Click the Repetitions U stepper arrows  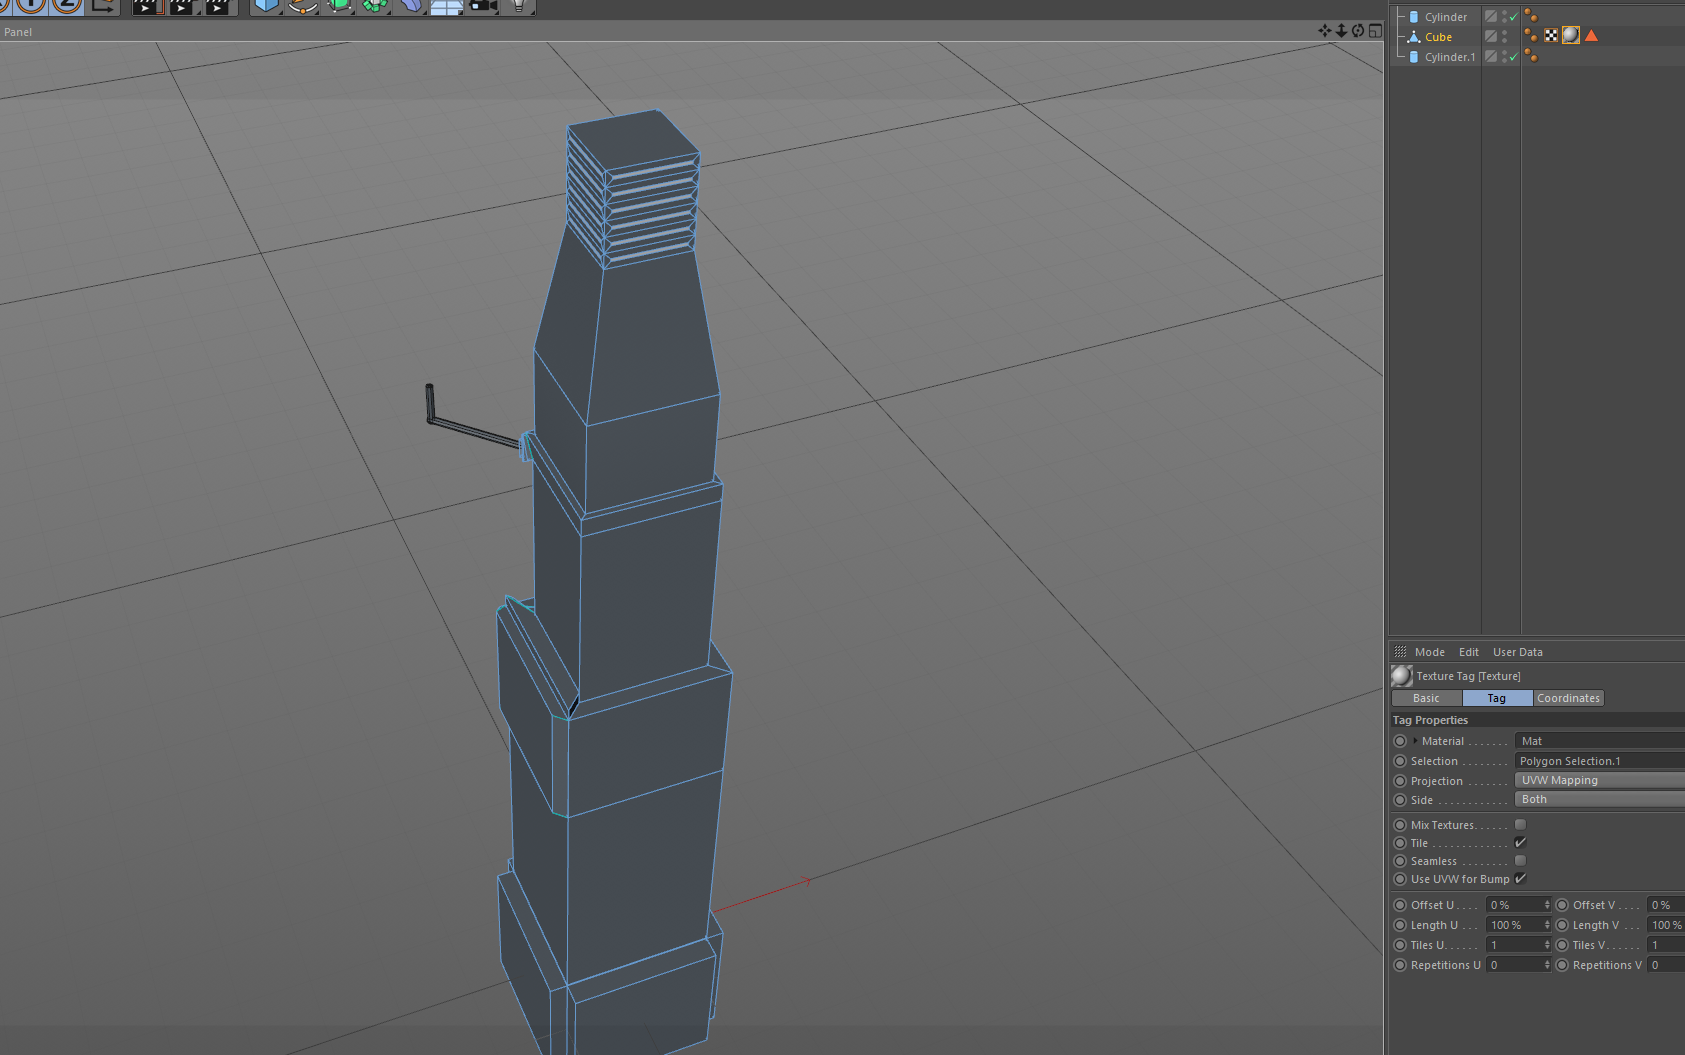(1547, 965)
